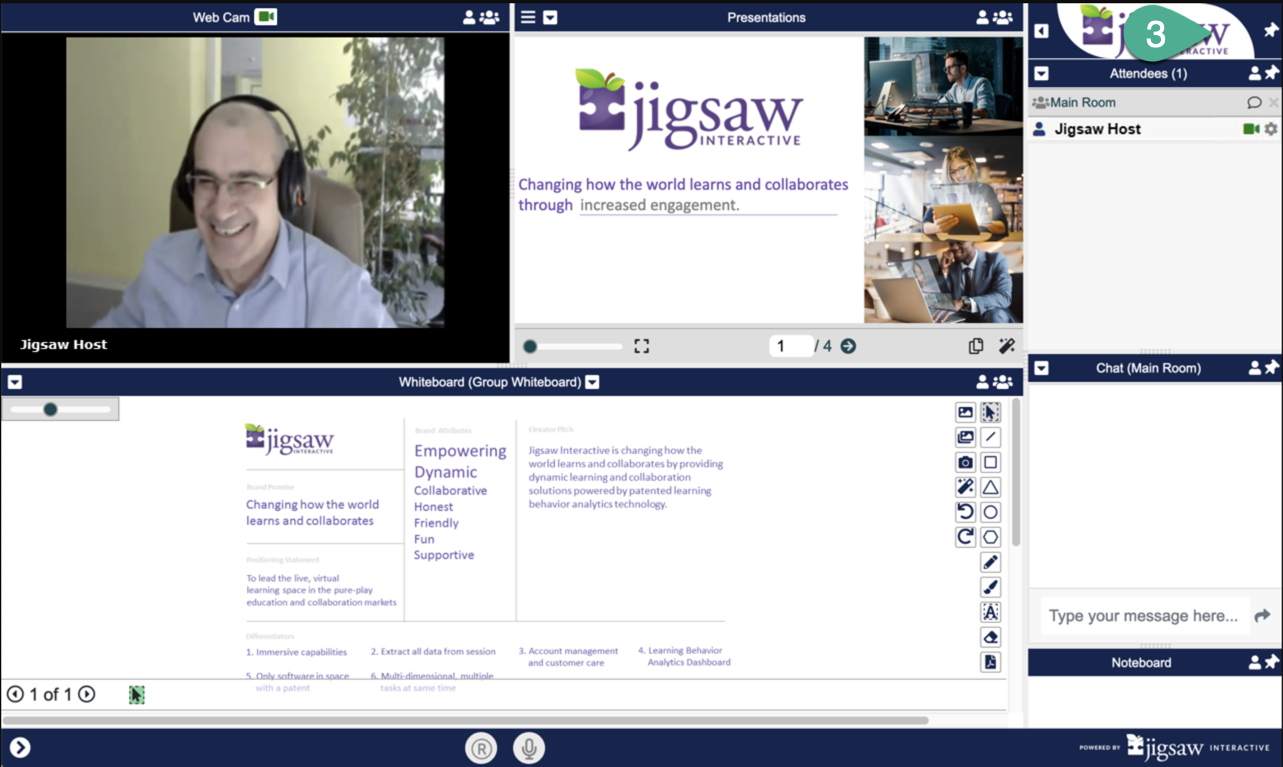Image resolution: width=1283 pixels, height=767 pixels.
Task: Open the Chat (Main Room) panel dropdown
Action: tap(1041, 368)
